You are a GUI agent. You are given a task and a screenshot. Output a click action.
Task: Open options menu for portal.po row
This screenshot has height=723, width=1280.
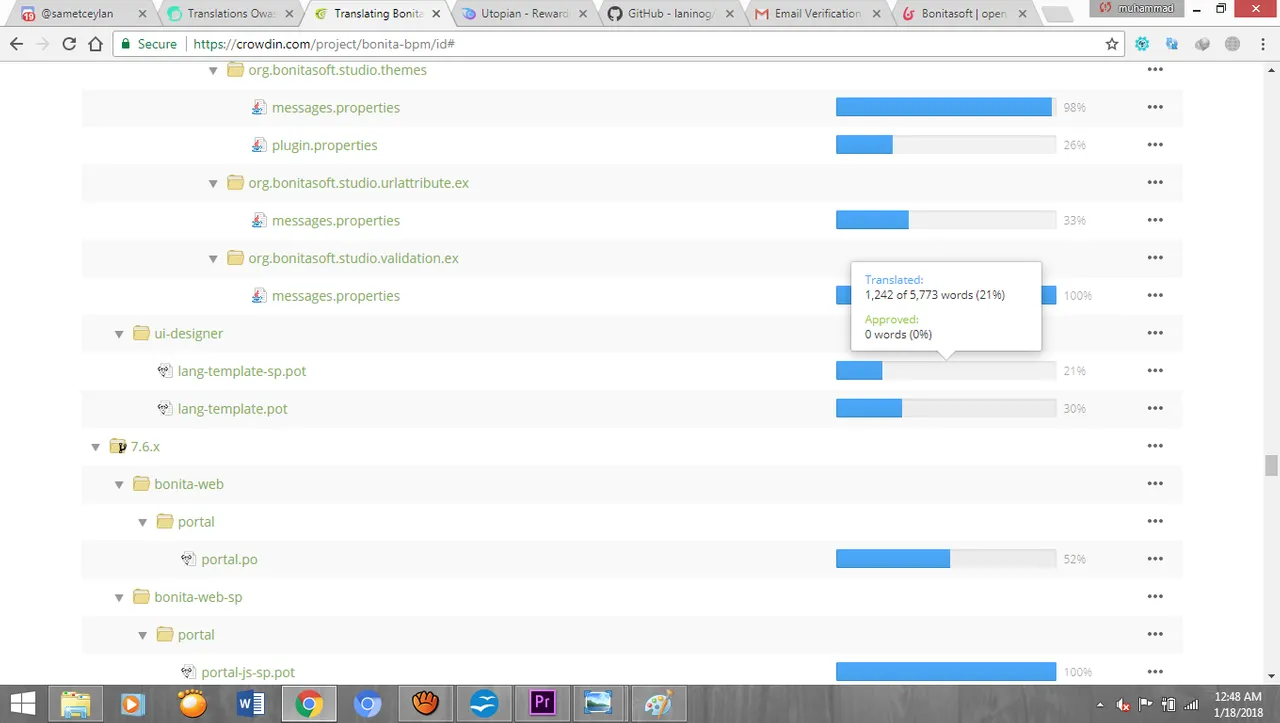pyautogui.click(x=1155, y=559)
